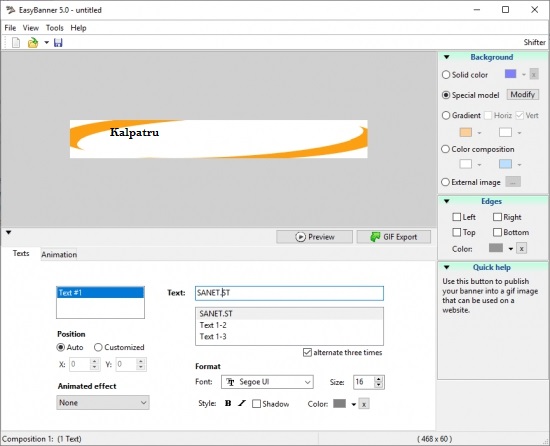This screenshot has width=550, height=446.
Task: Open the text color dropdown arrow
Action: click(x=354, y=404)
